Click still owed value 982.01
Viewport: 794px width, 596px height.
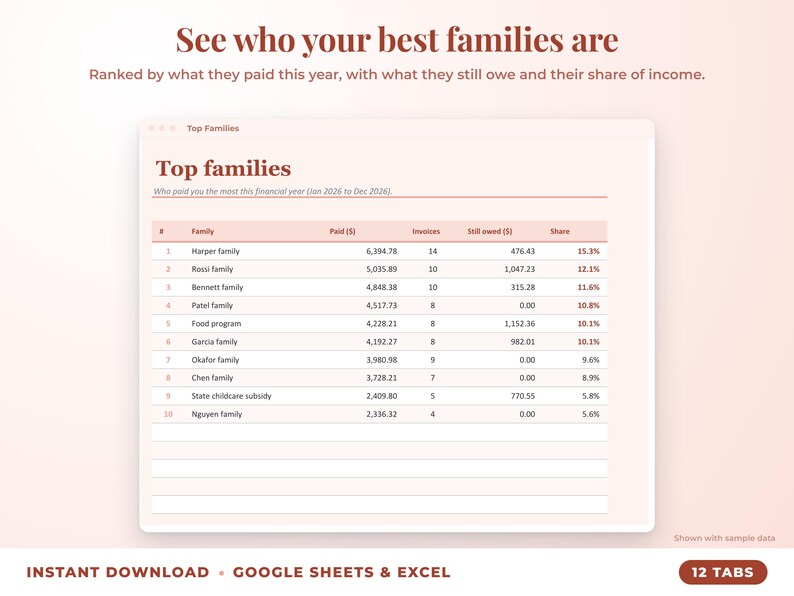523,342
